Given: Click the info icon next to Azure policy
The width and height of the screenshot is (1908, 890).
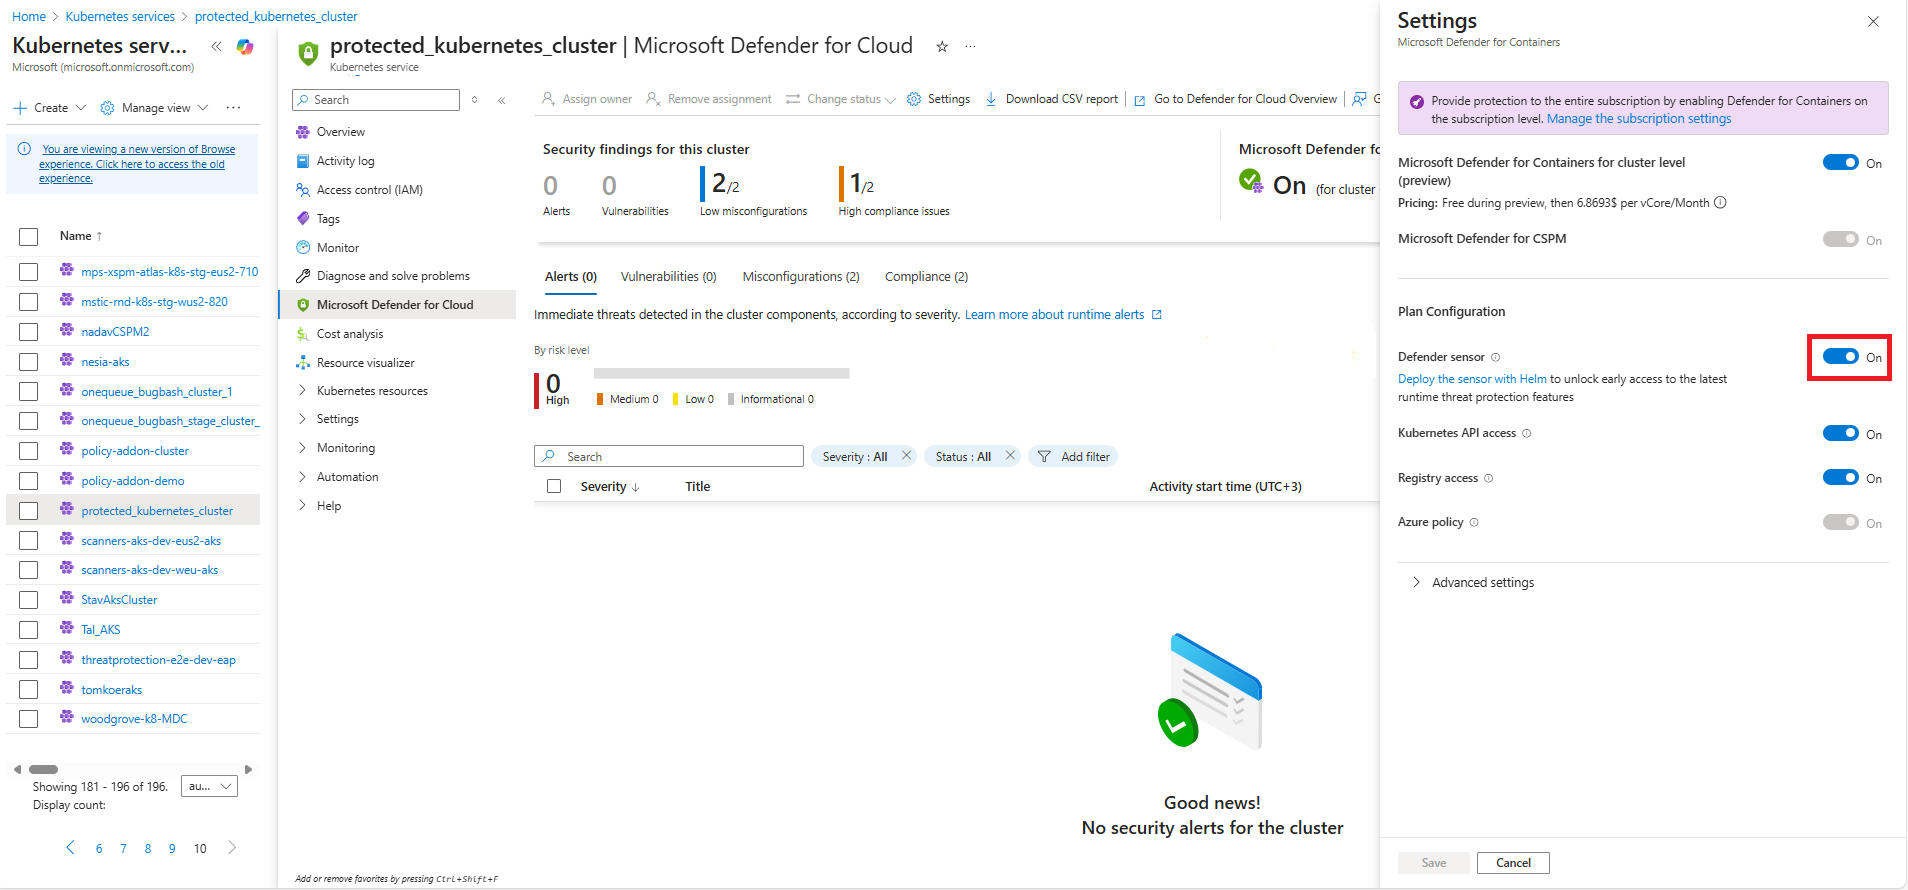Looking at the screenshot, I should coord(1474,522).
